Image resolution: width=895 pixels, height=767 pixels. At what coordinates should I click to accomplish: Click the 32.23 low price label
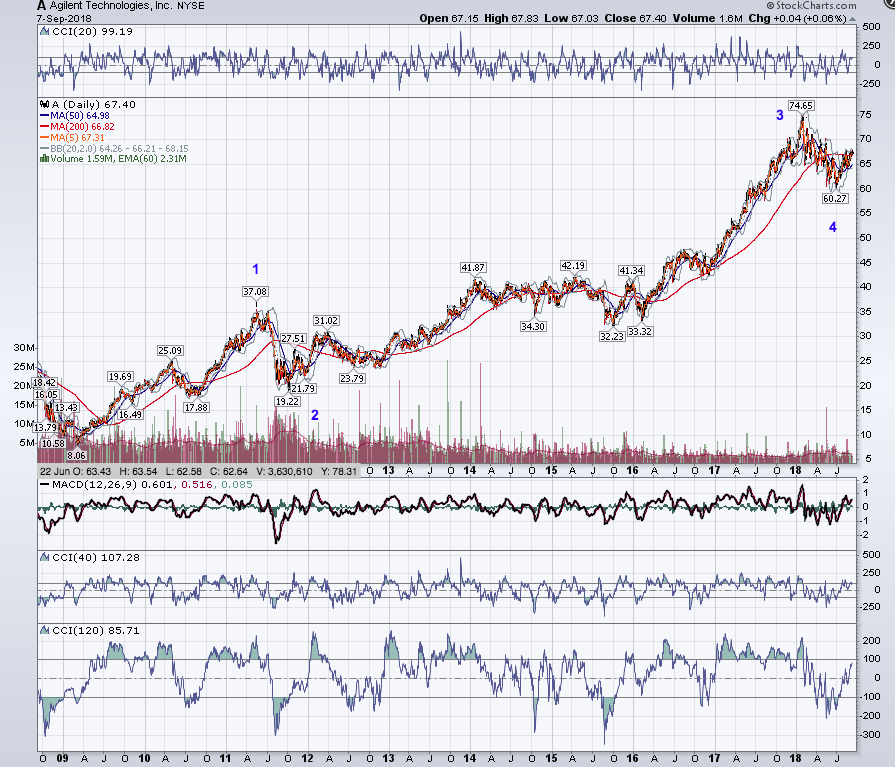tap(612, 337)
